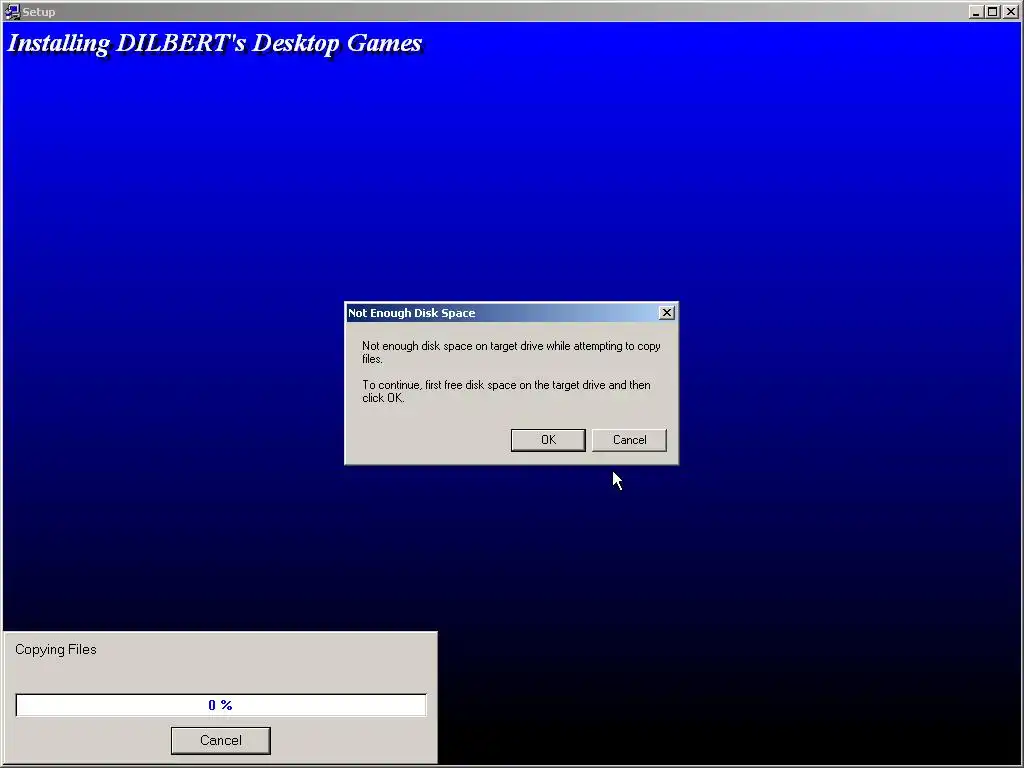Click the 0 % copy progress bar
The height and width of the screenshot is (768, 1024).
pos(221,705)
